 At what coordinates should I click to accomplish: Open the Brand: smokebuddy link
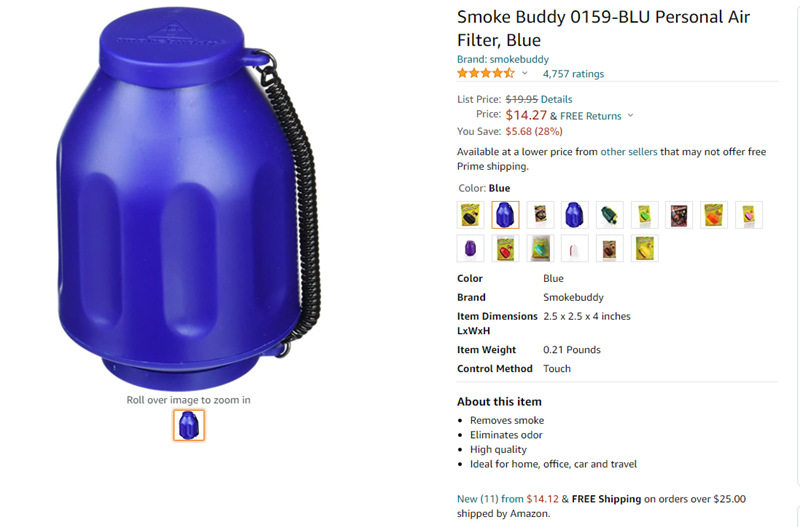pos(503,59)
